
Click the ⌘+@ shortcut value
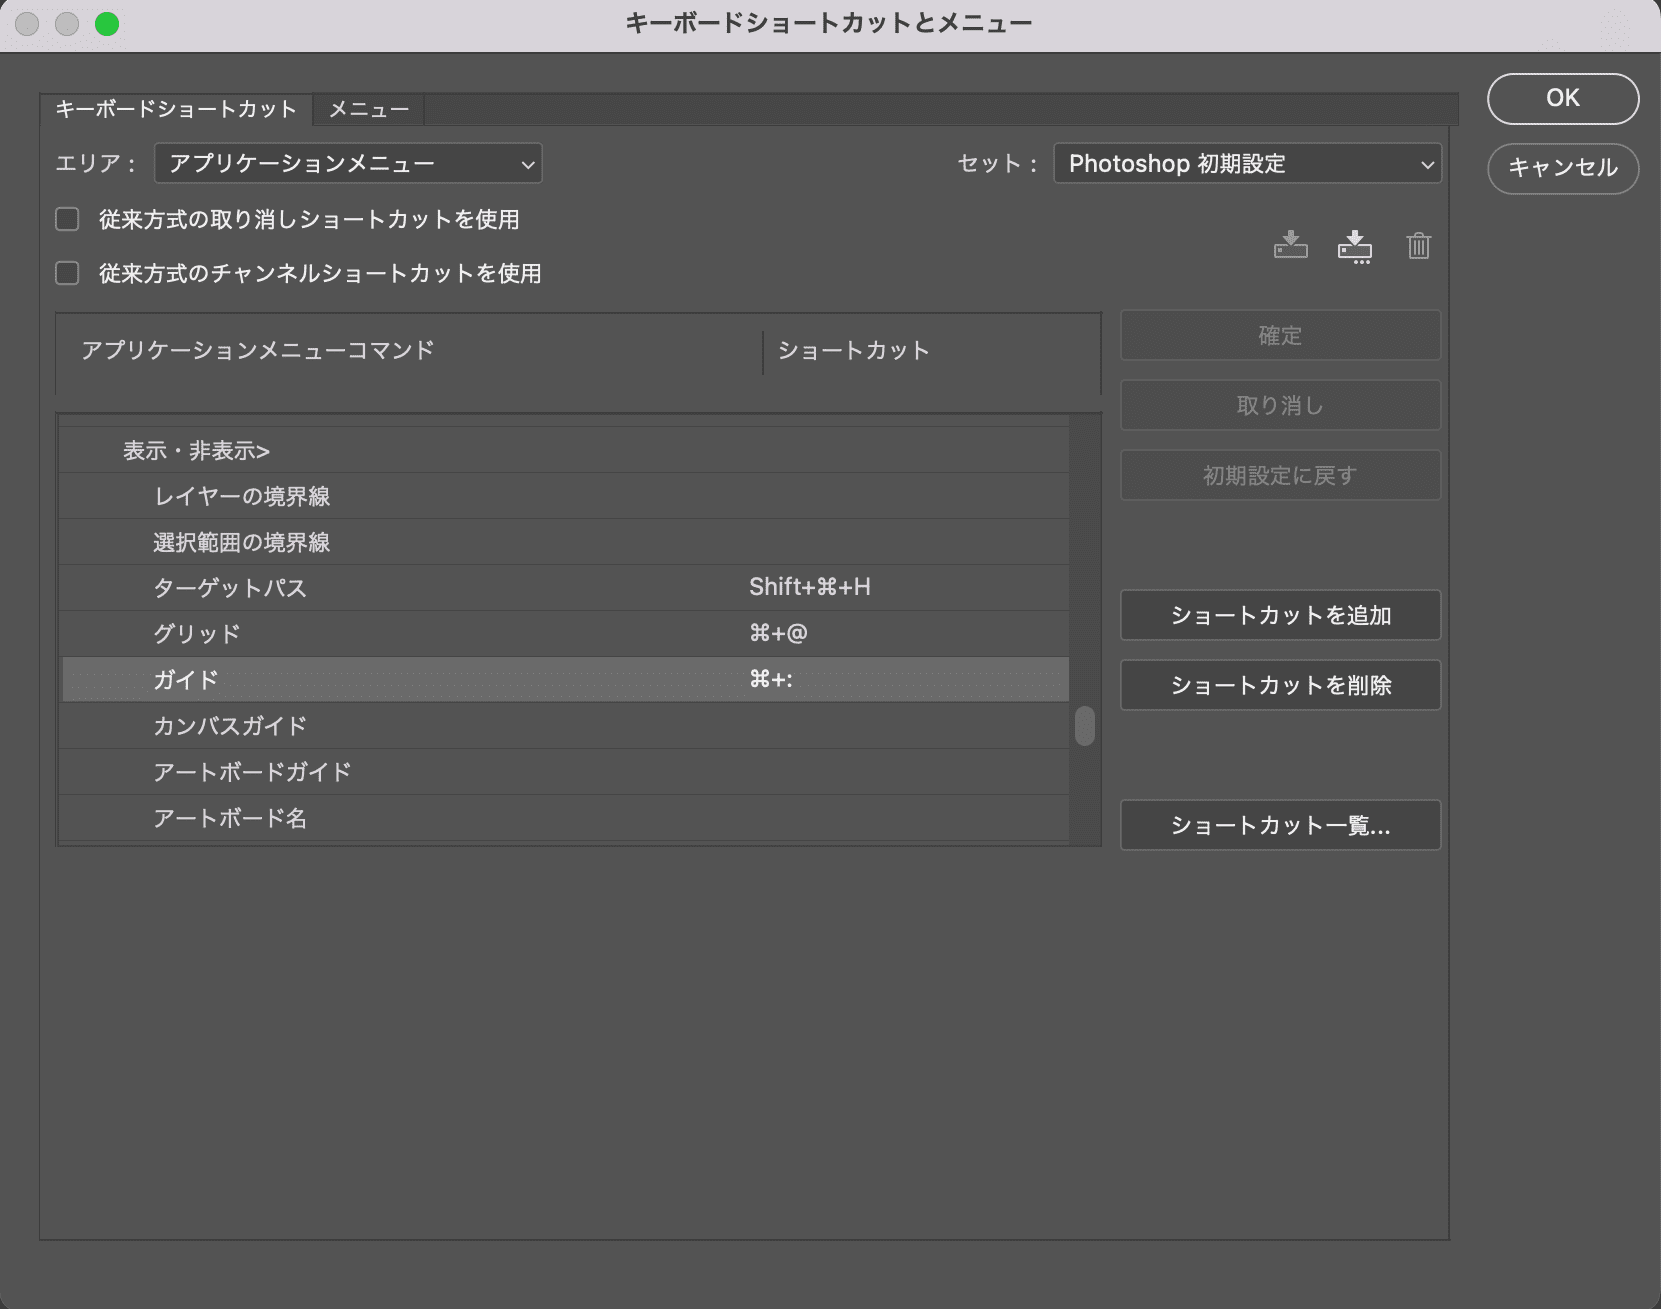pos(778,633)
